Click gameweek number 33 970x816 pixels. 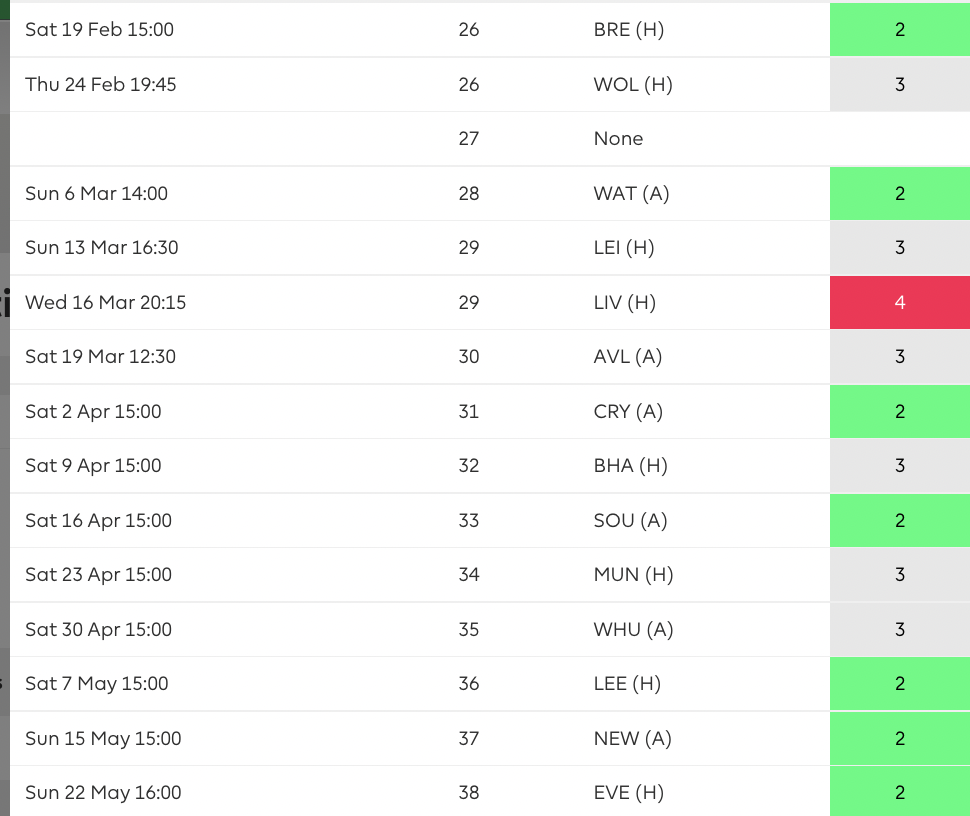[x=468, y=521]
